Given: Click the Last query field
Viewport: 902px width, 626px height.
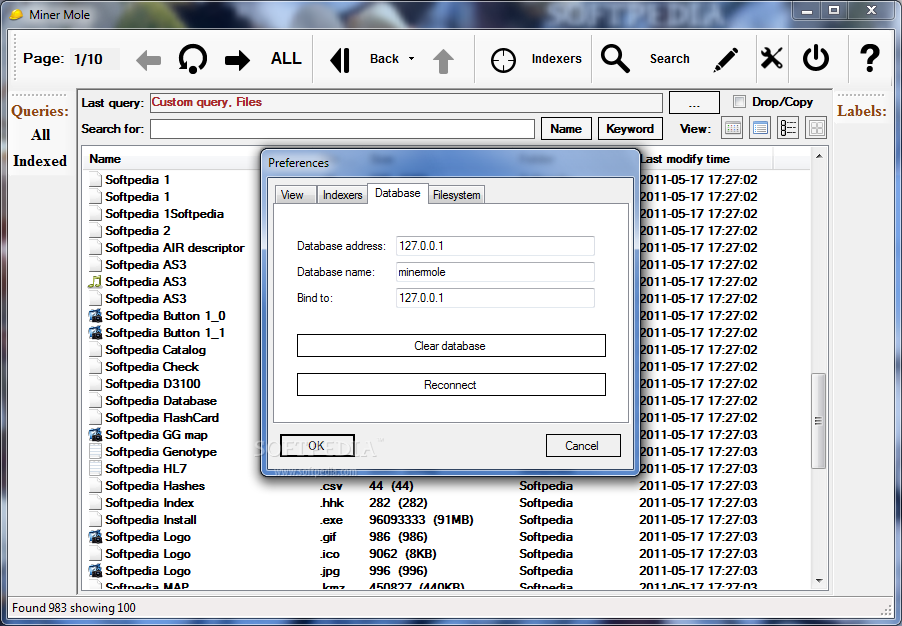Looking at the screenshot, I should click(406, 103).
